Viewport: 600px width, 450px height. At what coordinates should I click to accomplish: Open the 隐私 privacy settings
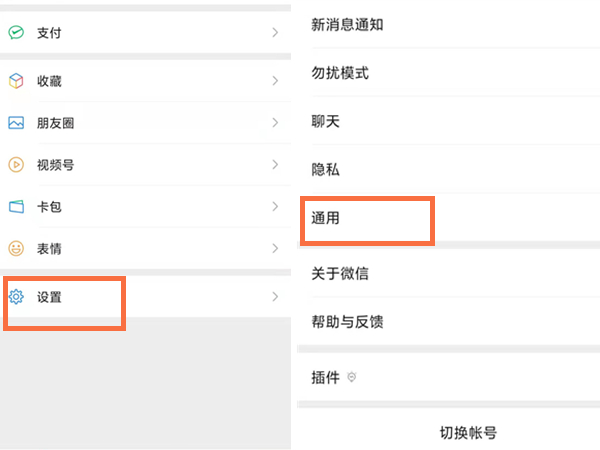pyautogui.click(x=326, y=170)
